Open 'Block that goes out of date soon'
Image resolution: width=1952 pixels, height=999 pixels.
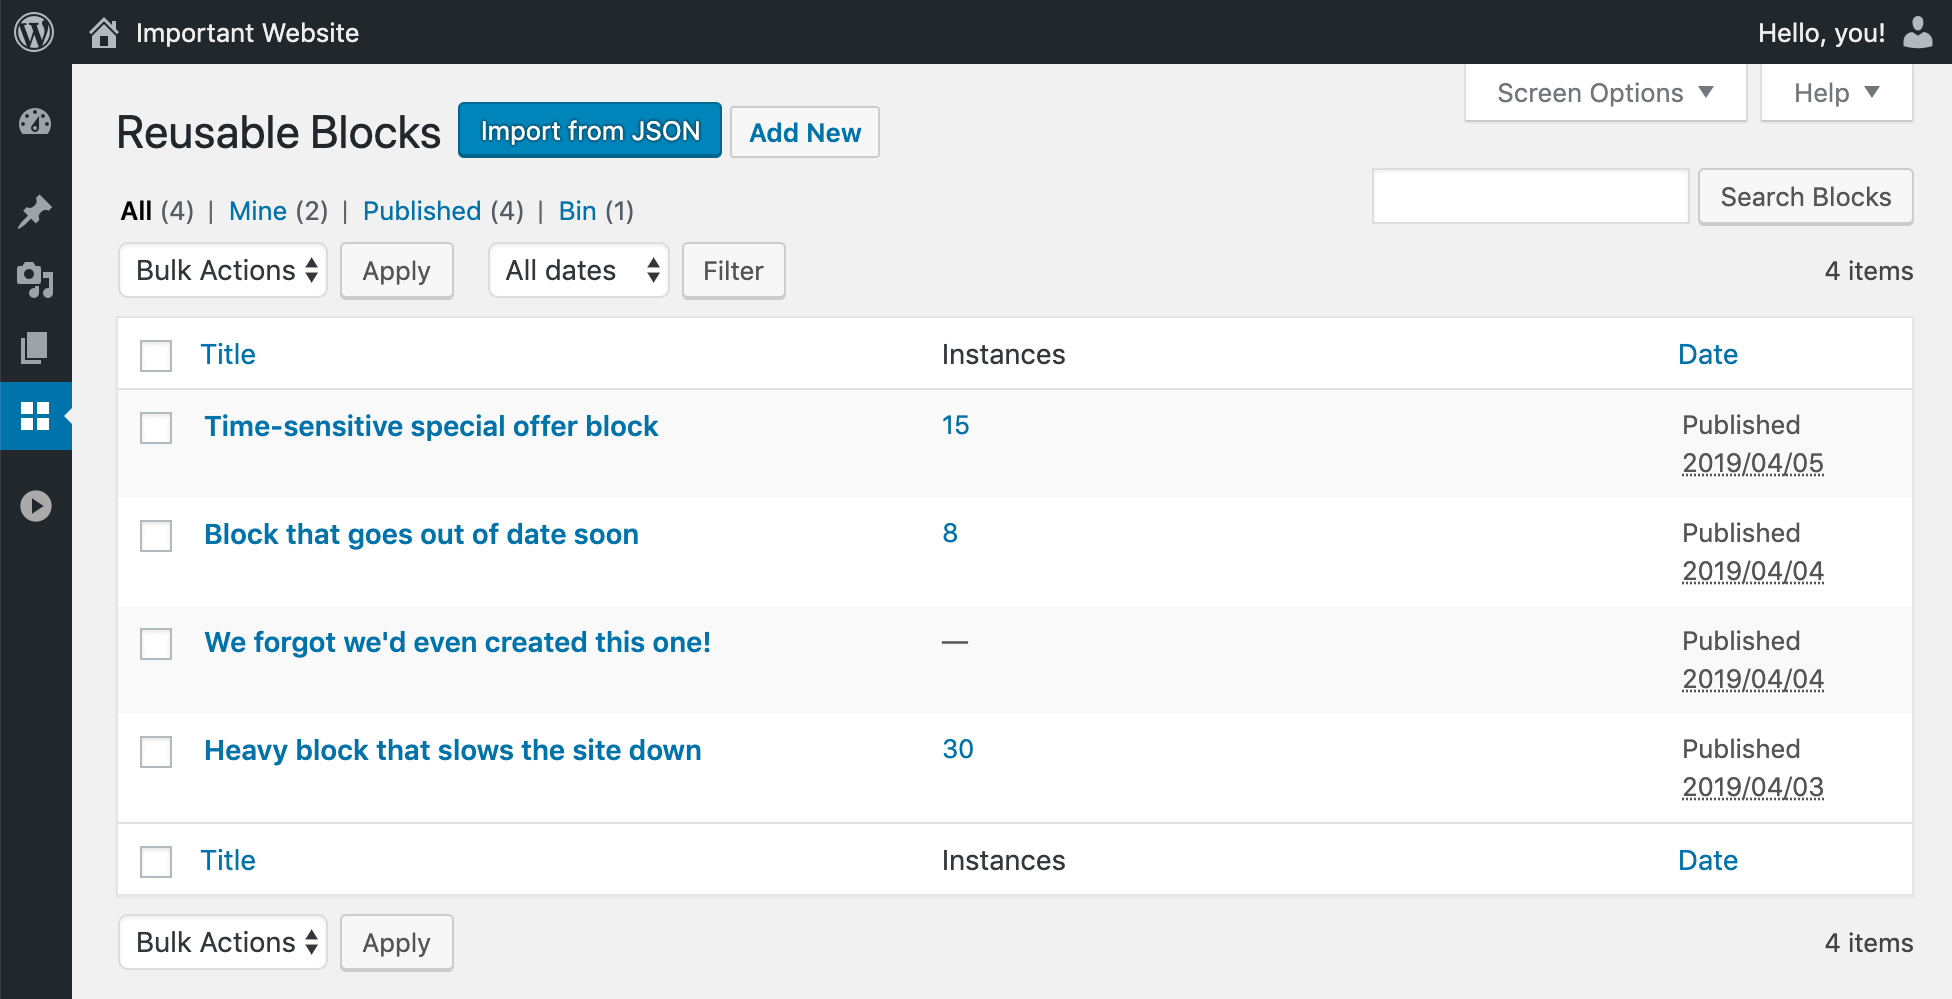point(421,534)
